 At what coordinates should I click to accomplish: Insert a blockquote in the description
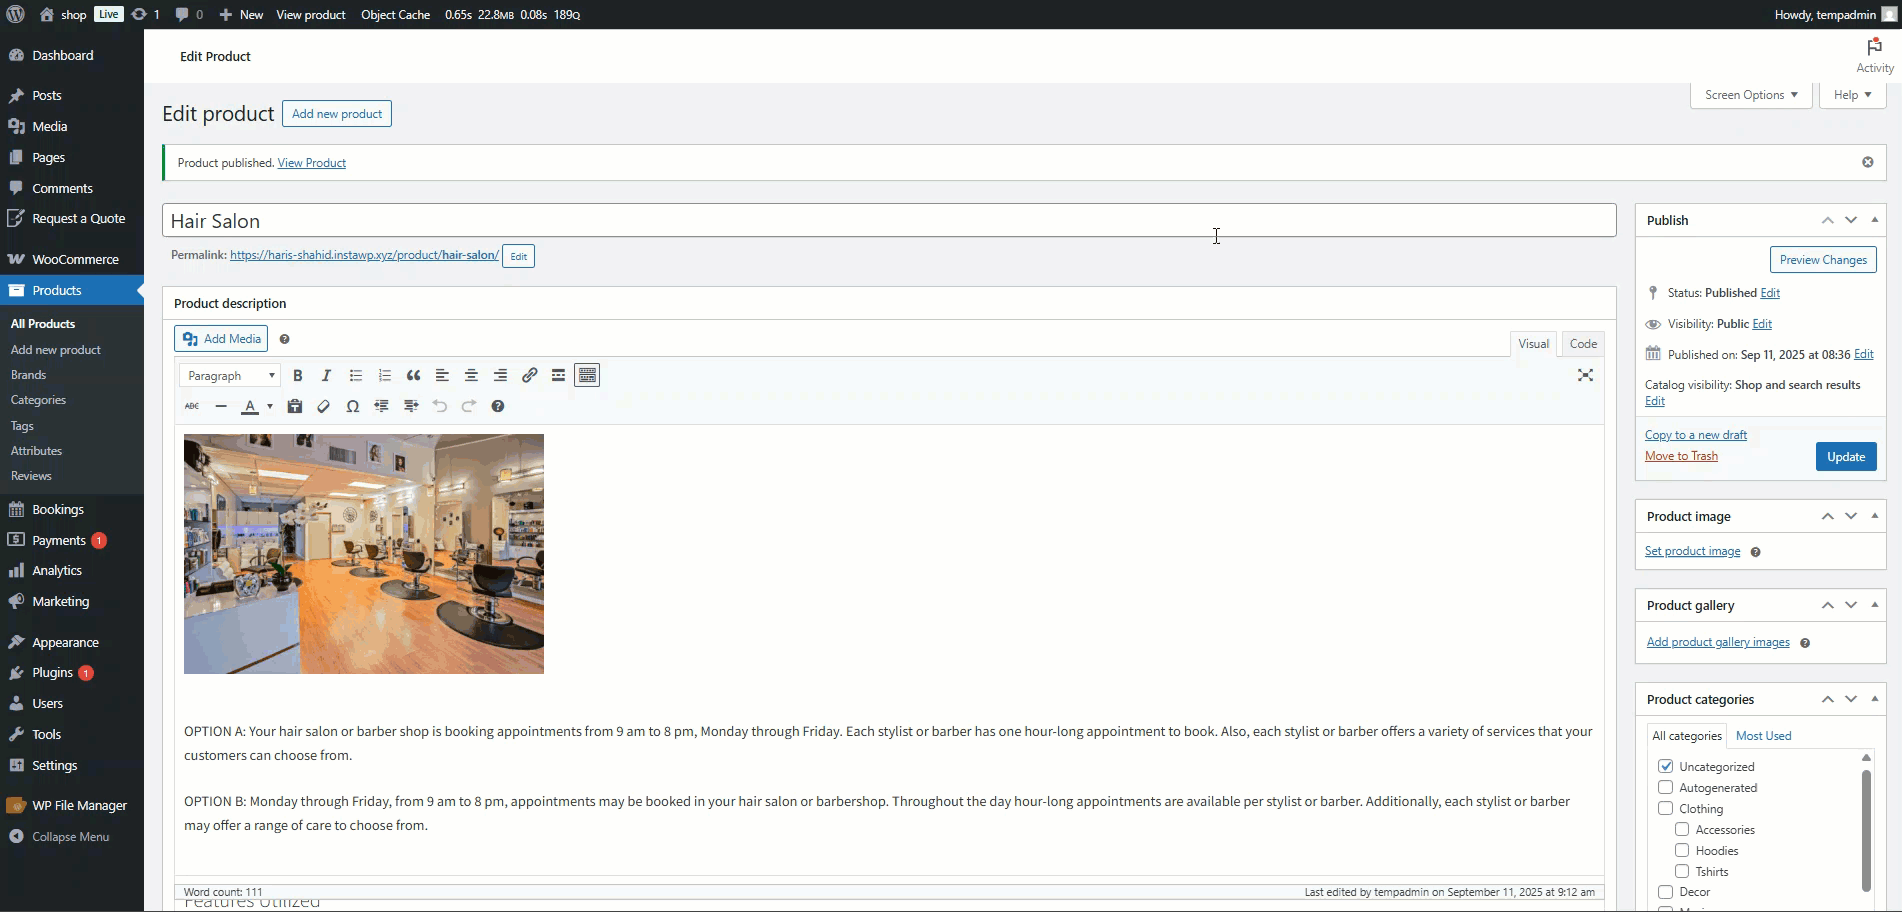coord(413,375)
